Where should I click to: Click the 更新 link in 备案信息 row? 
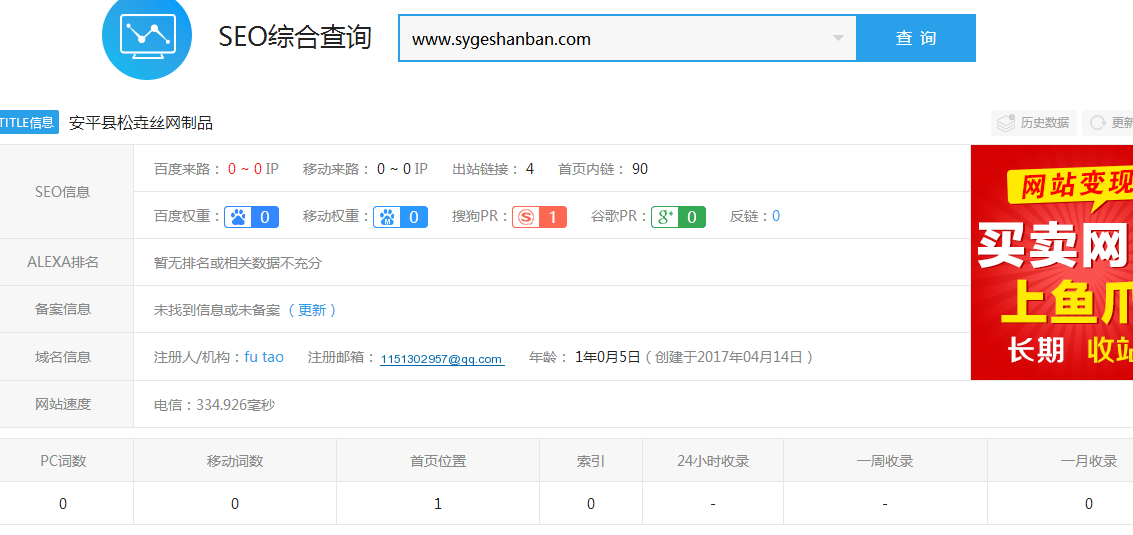coord(312,310)
